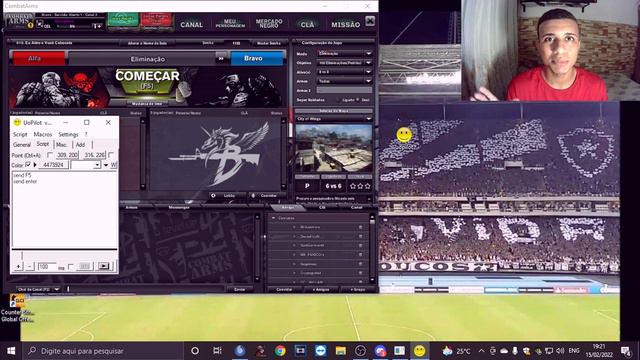Click the volume speaker tray icon
Image resolution: width=640 pixels, height=360 pixels.
pyautogui.click(x=560, y=351)
